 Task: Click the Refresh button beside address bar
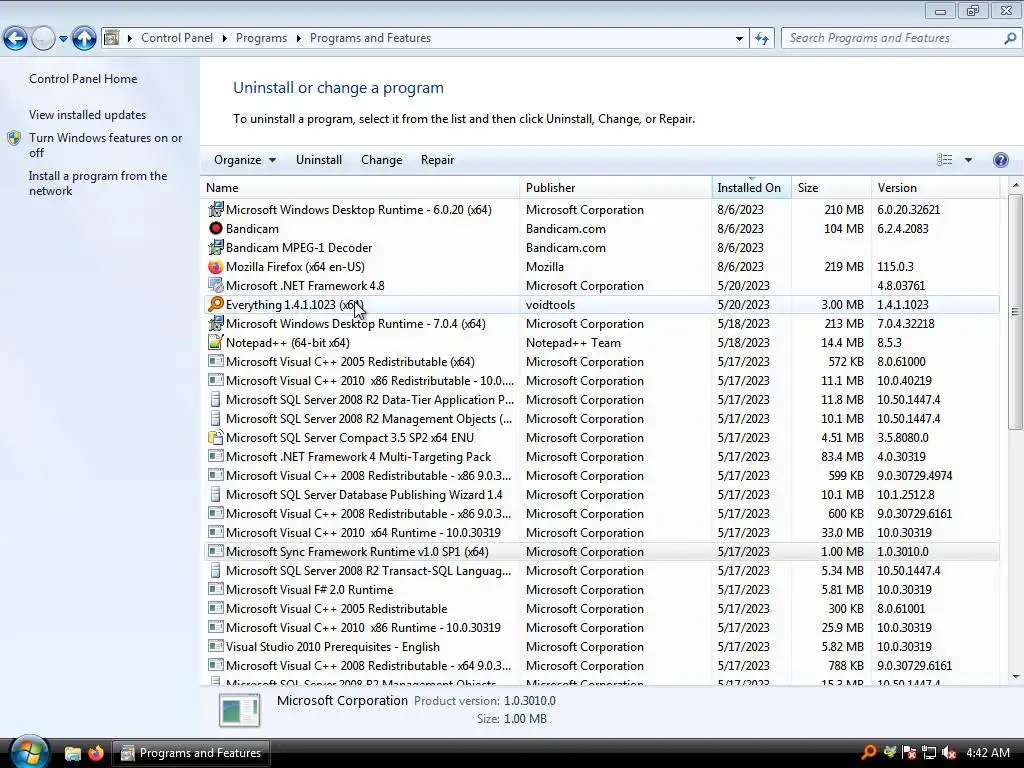pos(762,39)
